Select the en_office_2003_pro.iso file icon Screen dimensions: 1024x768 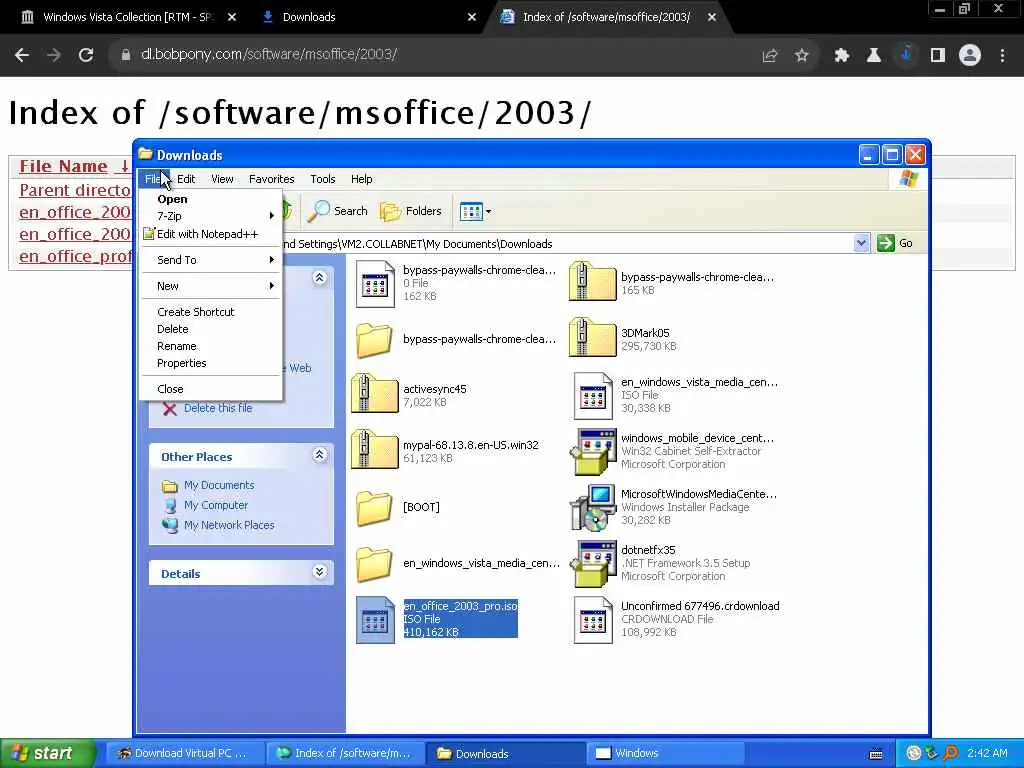tap(376, 620)
